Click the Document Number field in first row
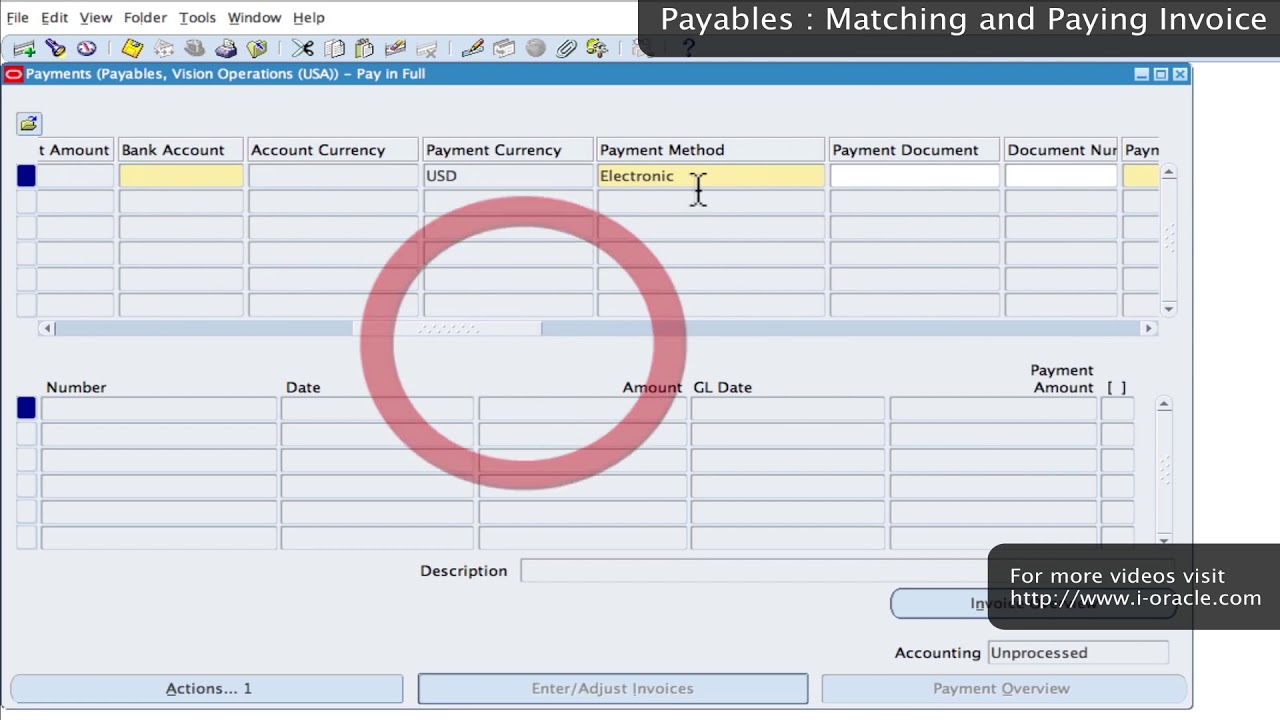Screen dimensions: 1280x720 click(x=1060, y=176)
